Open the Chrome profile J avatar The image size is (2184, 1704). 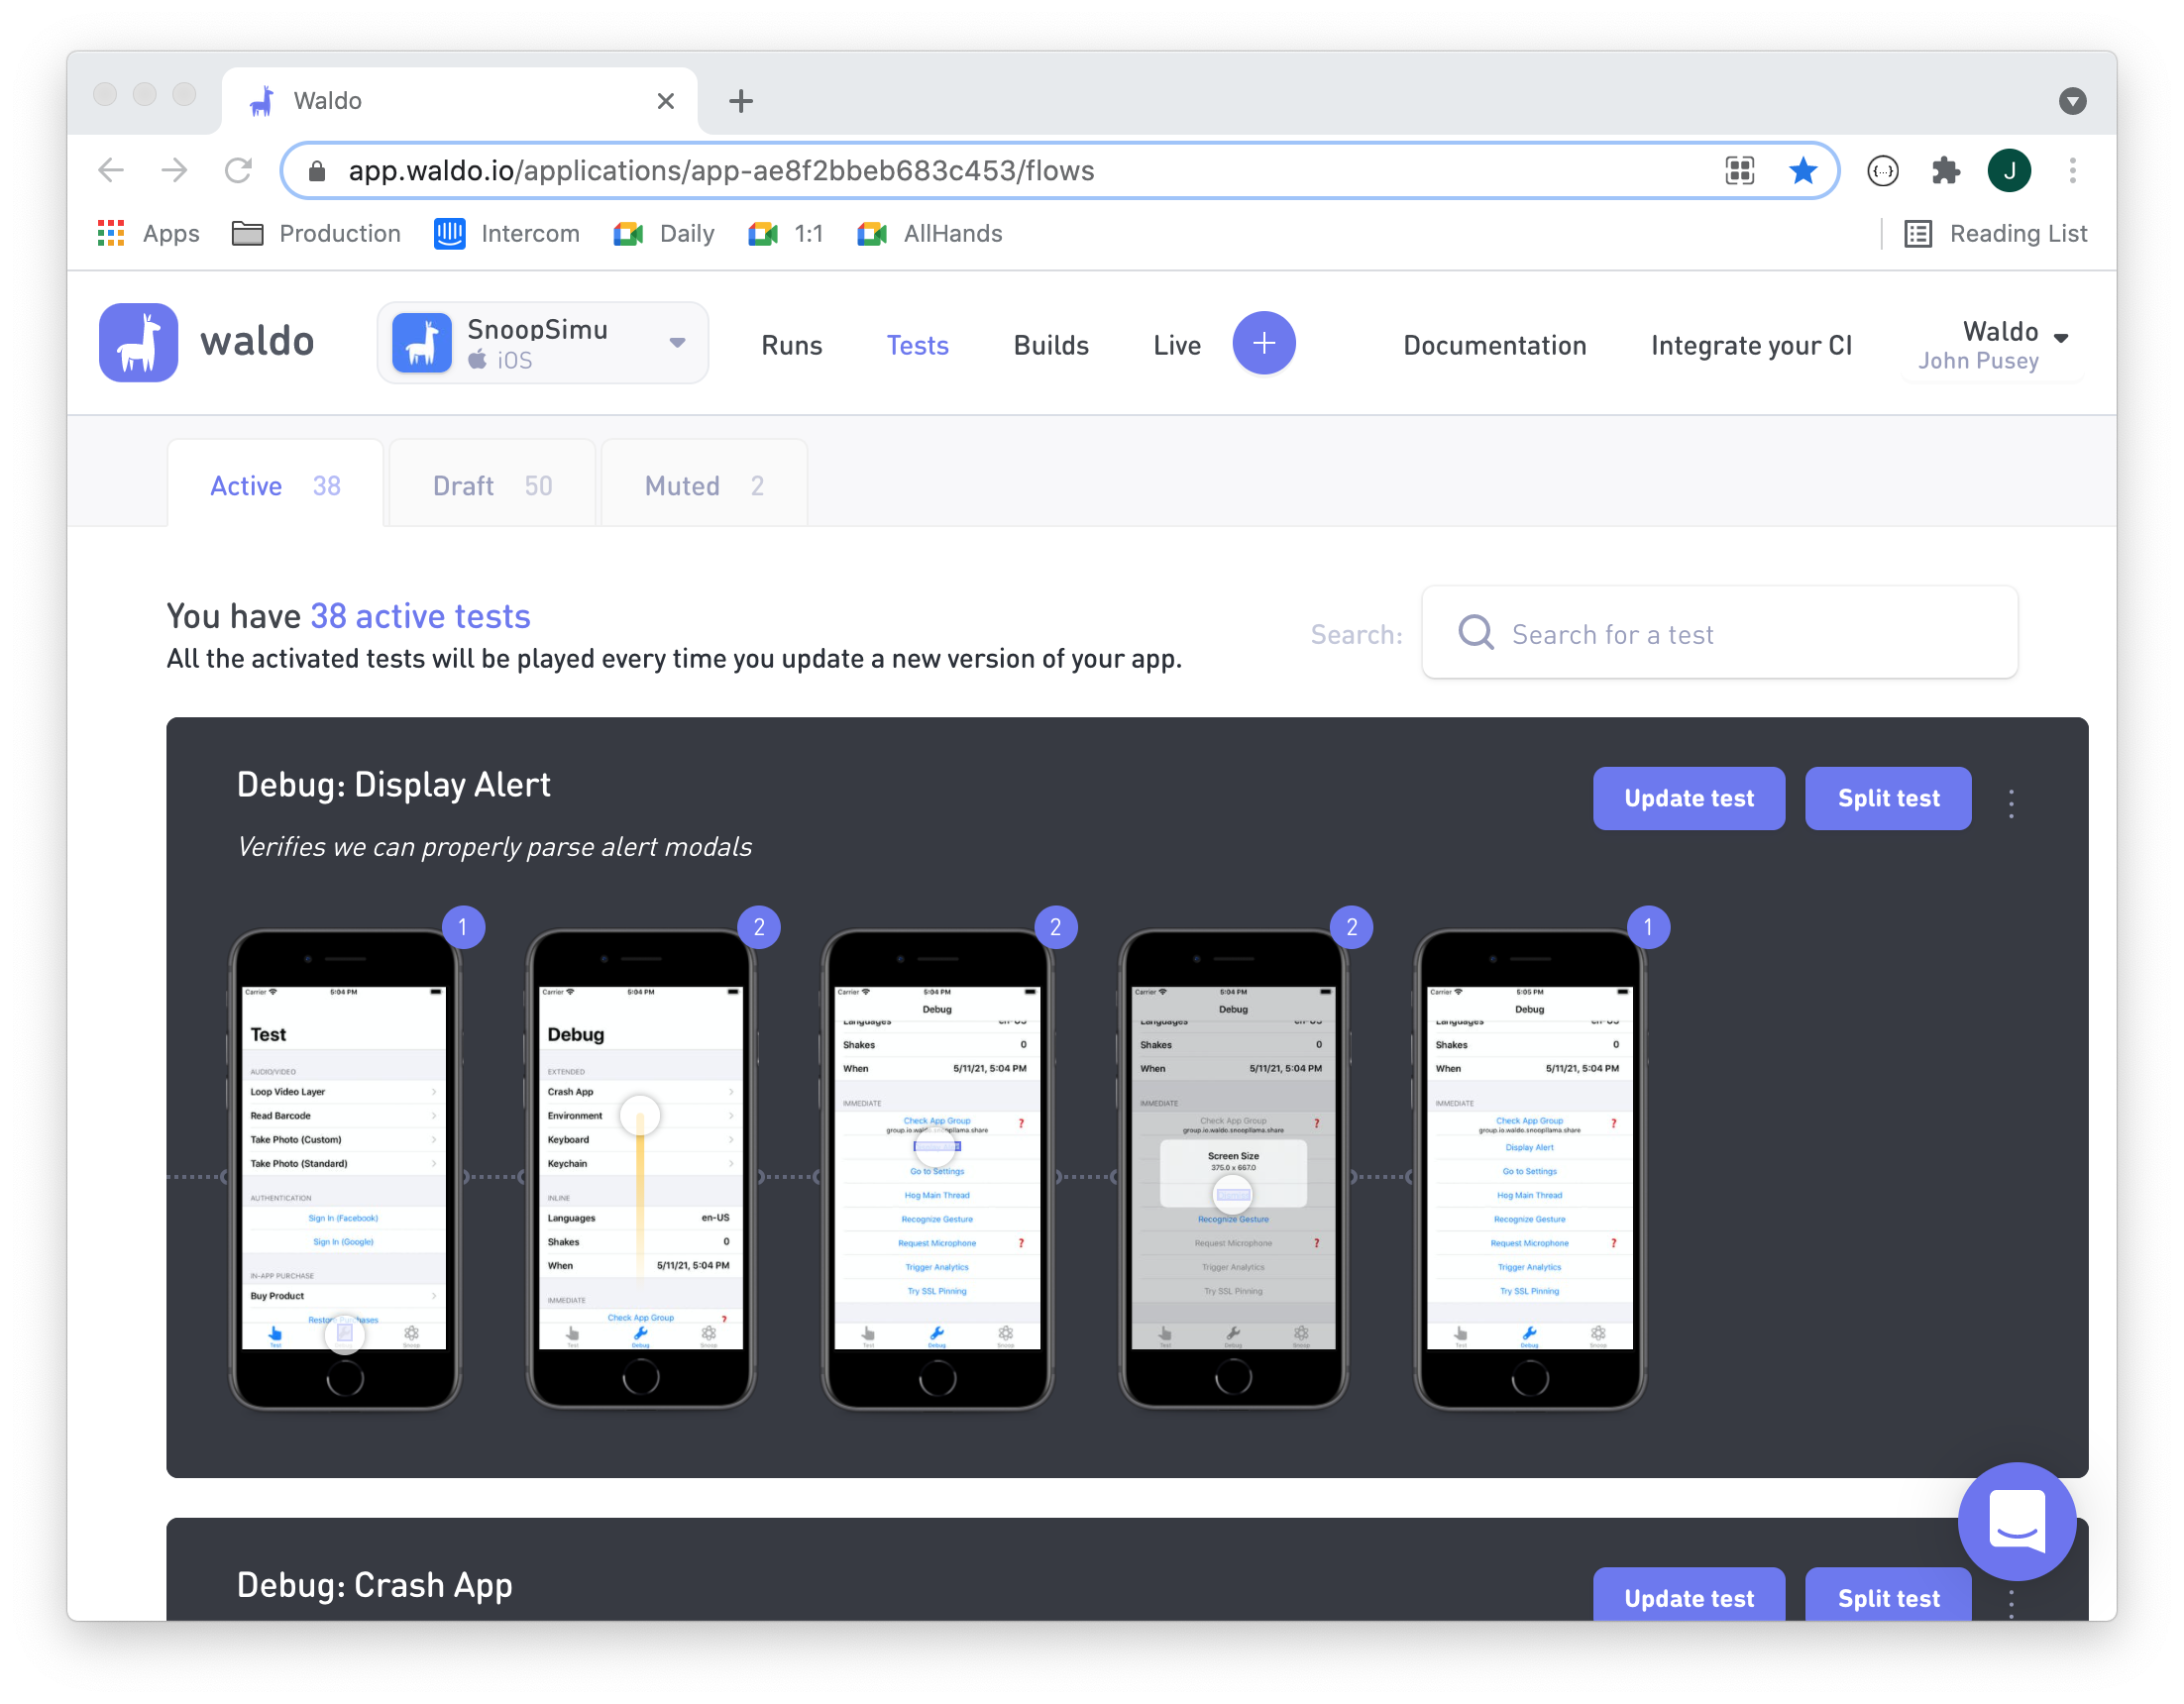2009,170
